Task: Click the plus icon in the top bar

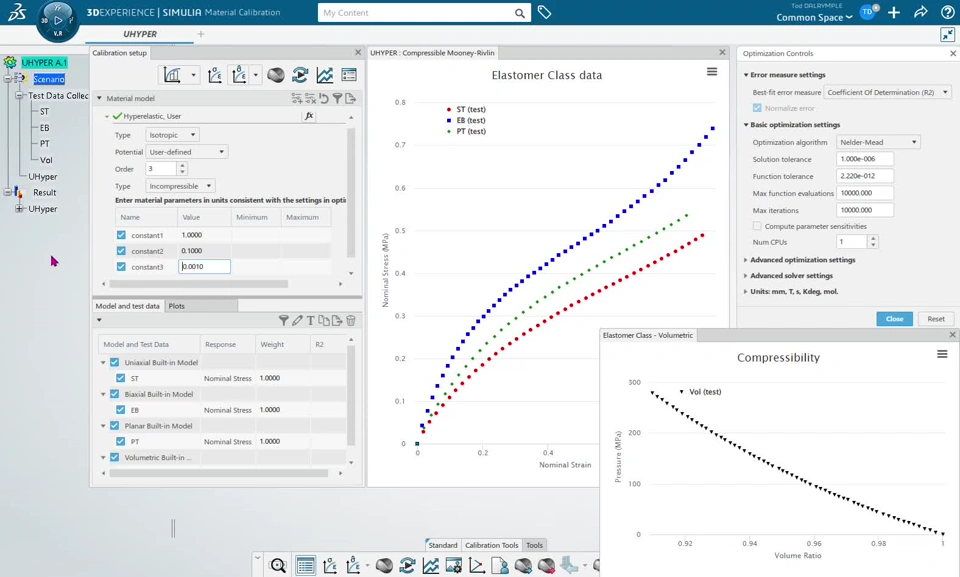Action: tap(894, 12)
